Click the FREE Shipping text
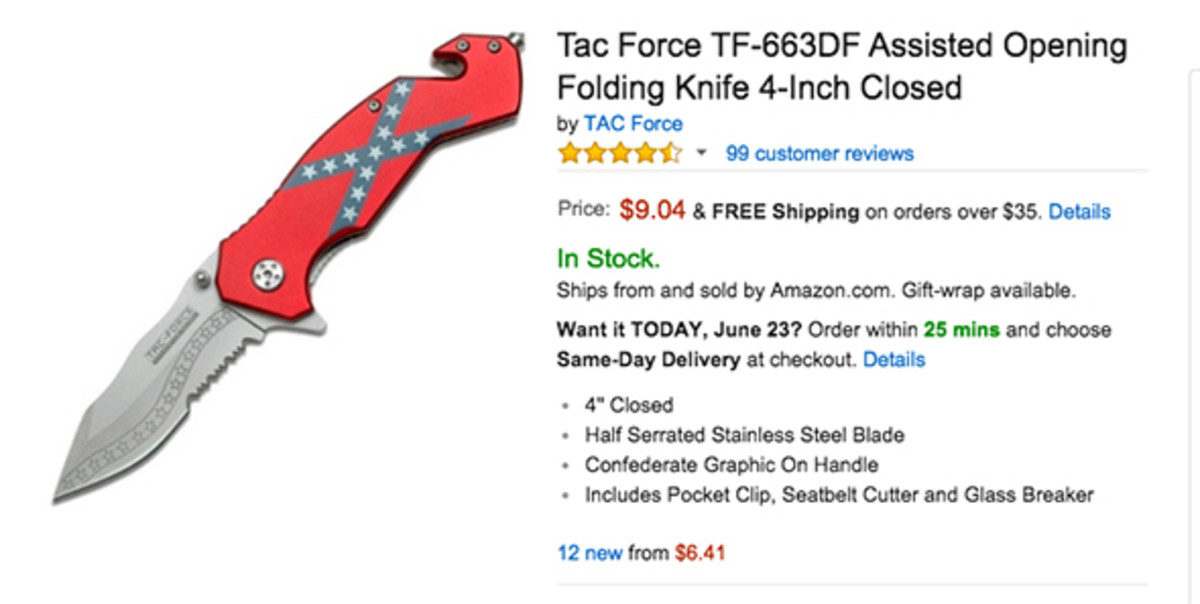 pos(785,212)
